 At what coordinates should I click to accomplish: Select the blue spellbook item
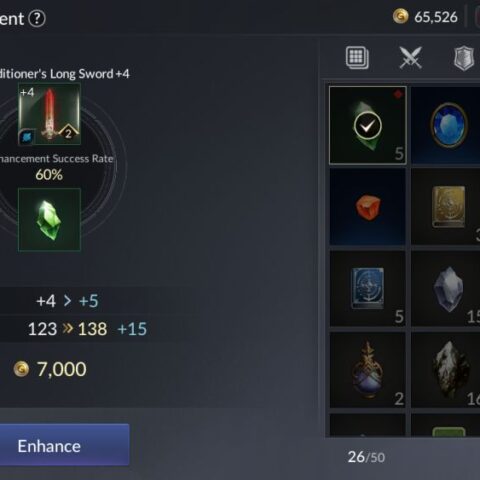coord(368,288)
